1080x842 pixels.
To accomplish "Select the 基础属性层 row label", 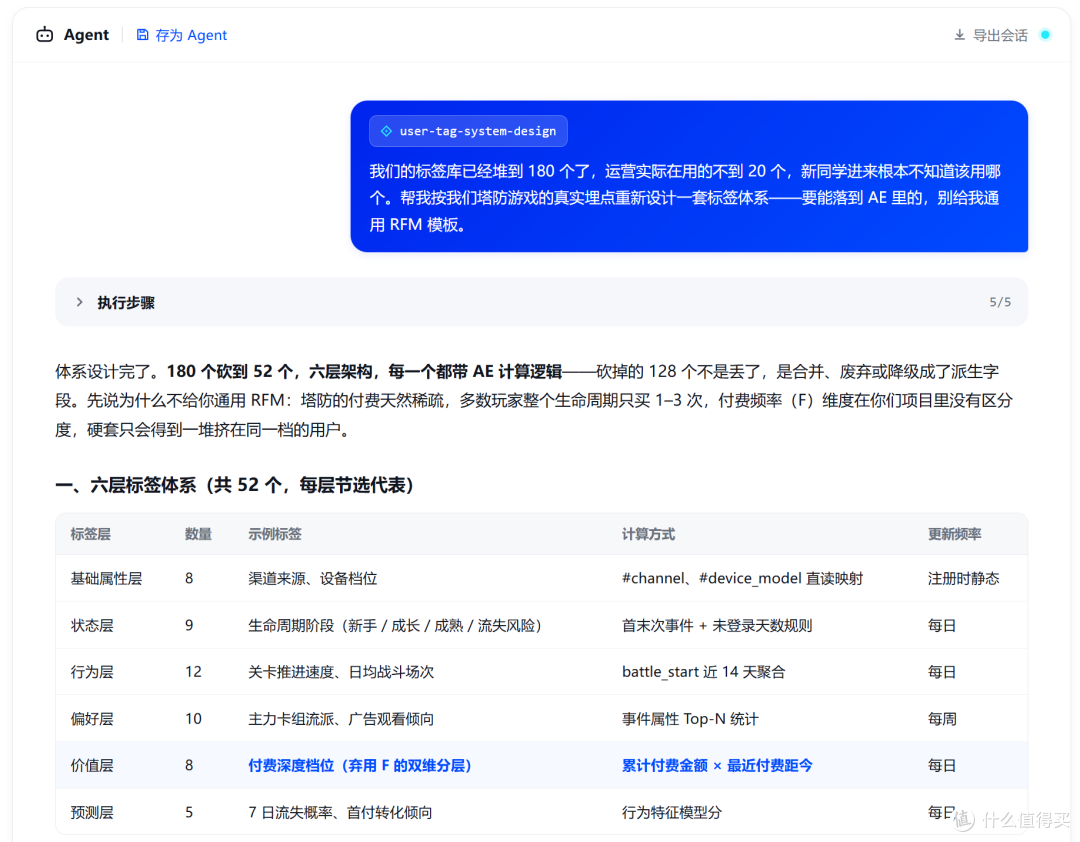I will pos(106,578).
